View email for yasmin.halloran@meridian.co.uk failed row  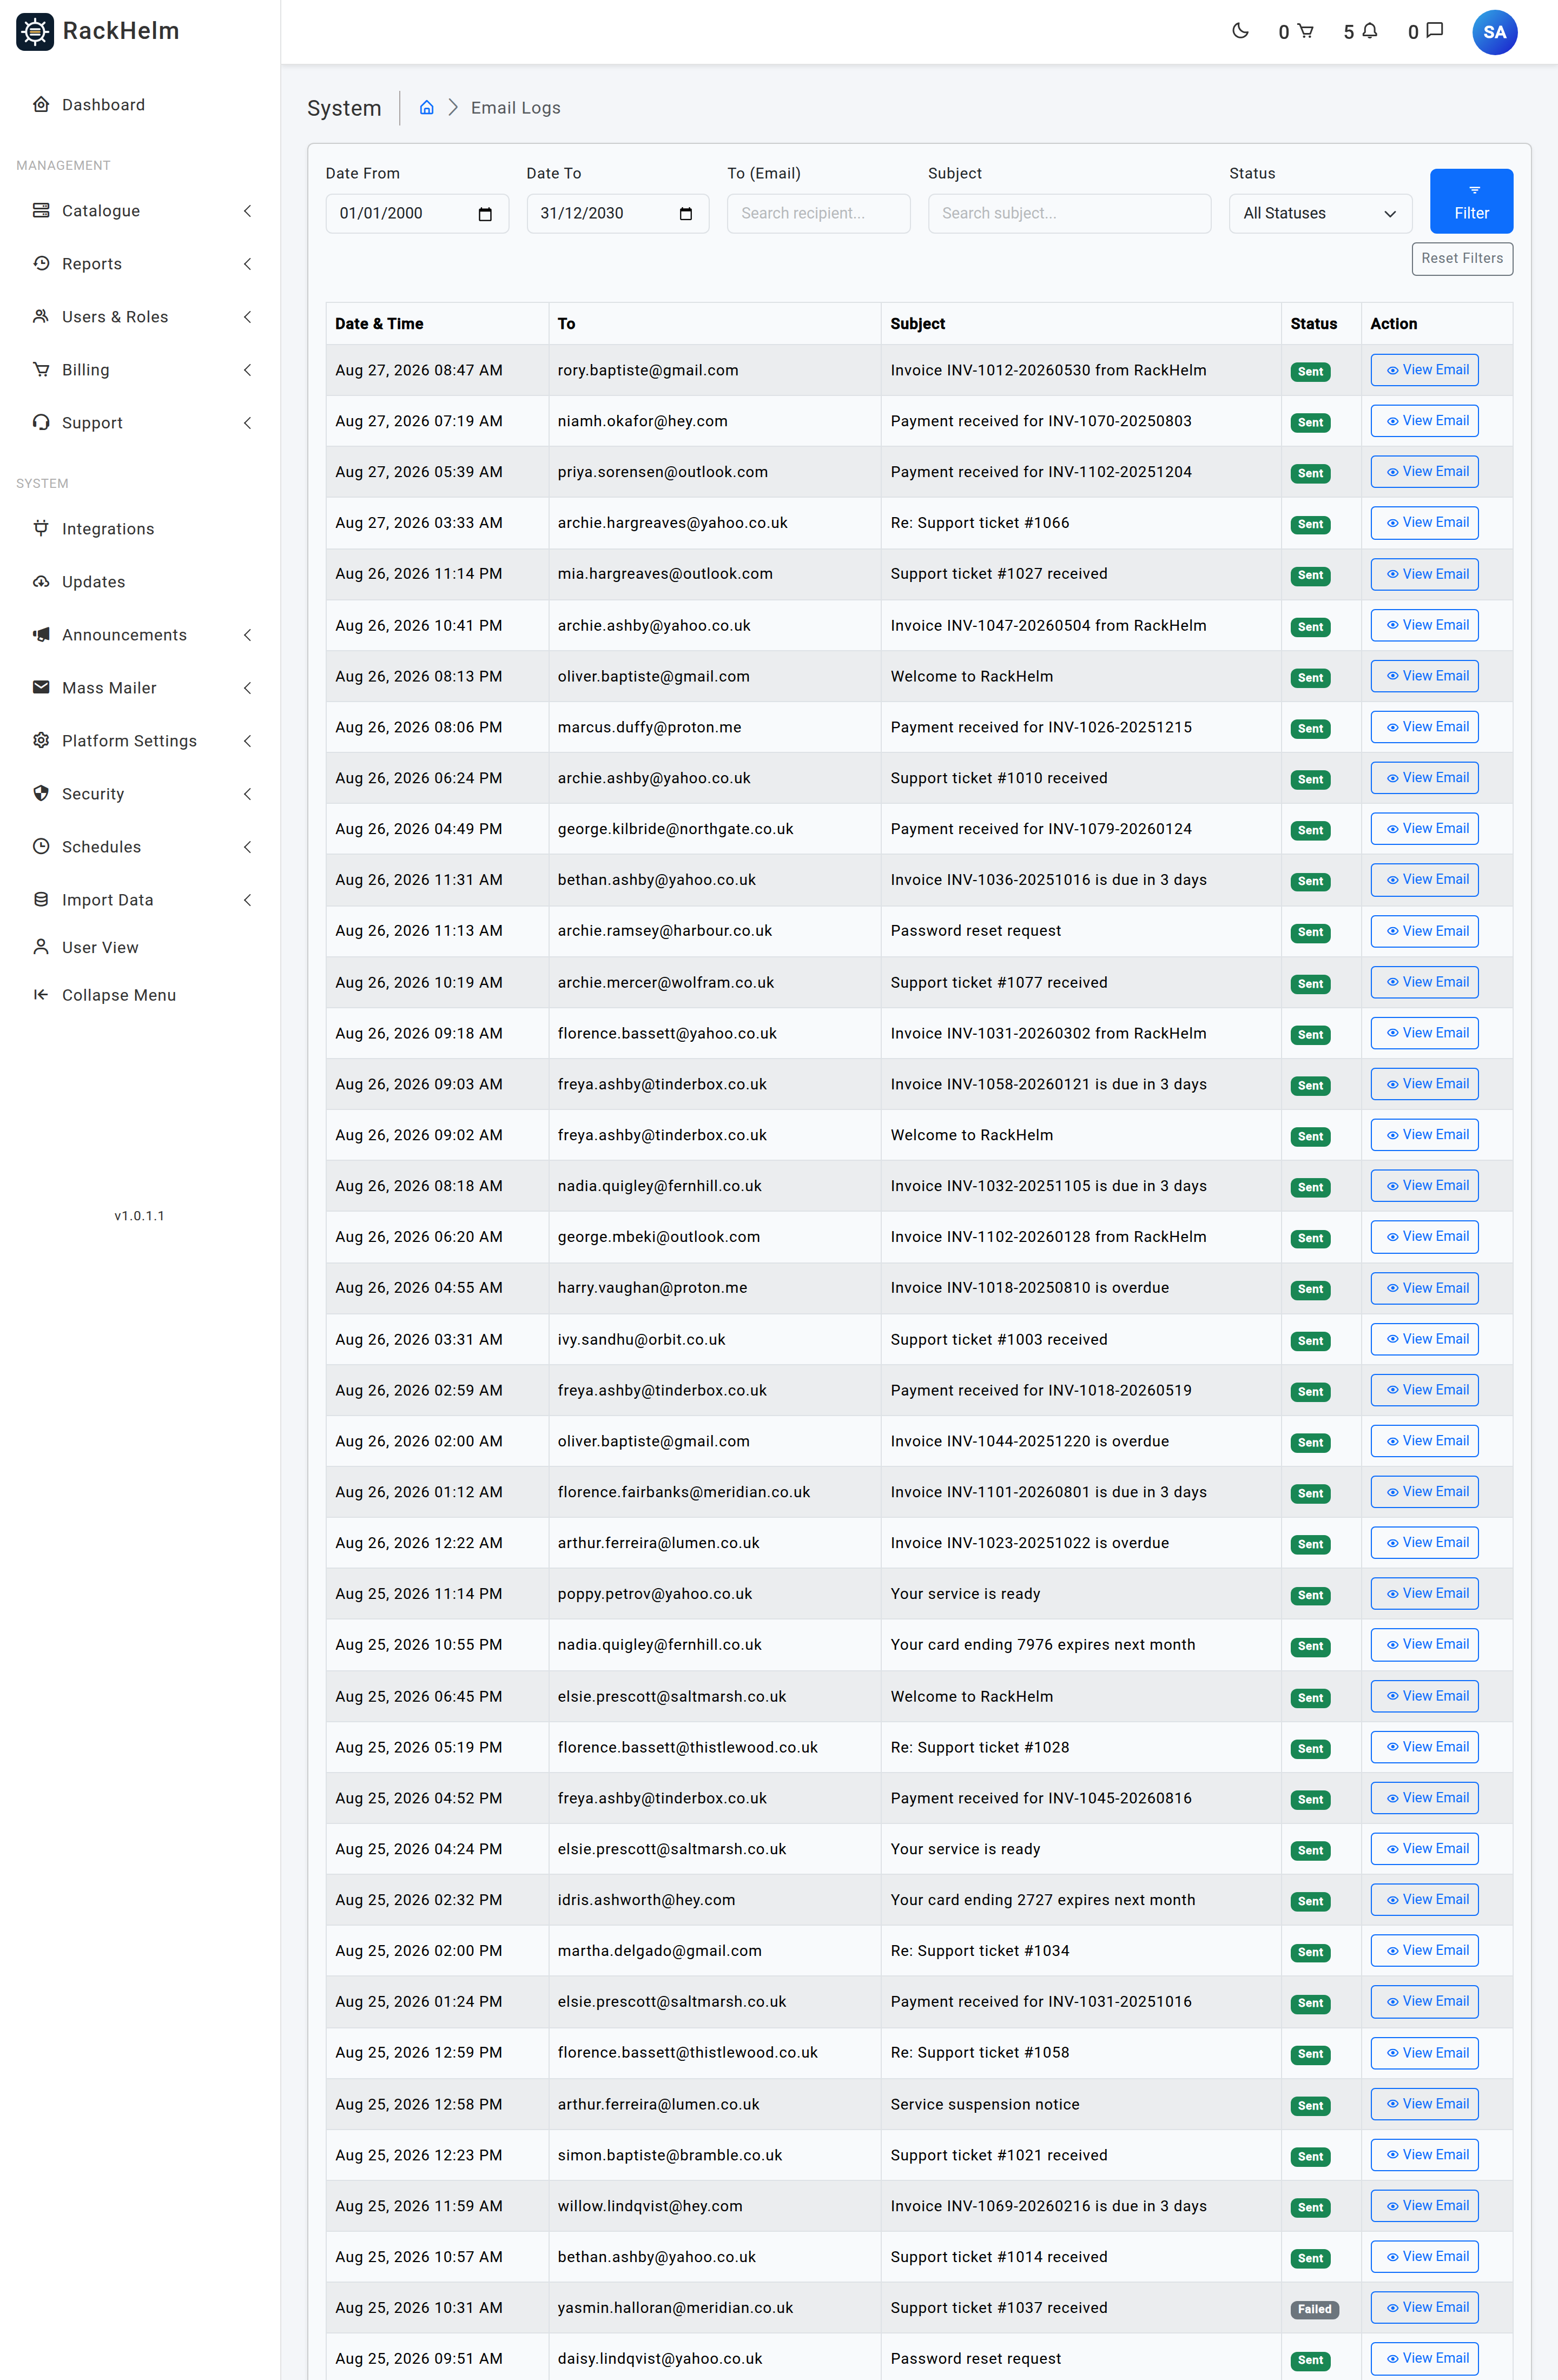(1424, 2307)
